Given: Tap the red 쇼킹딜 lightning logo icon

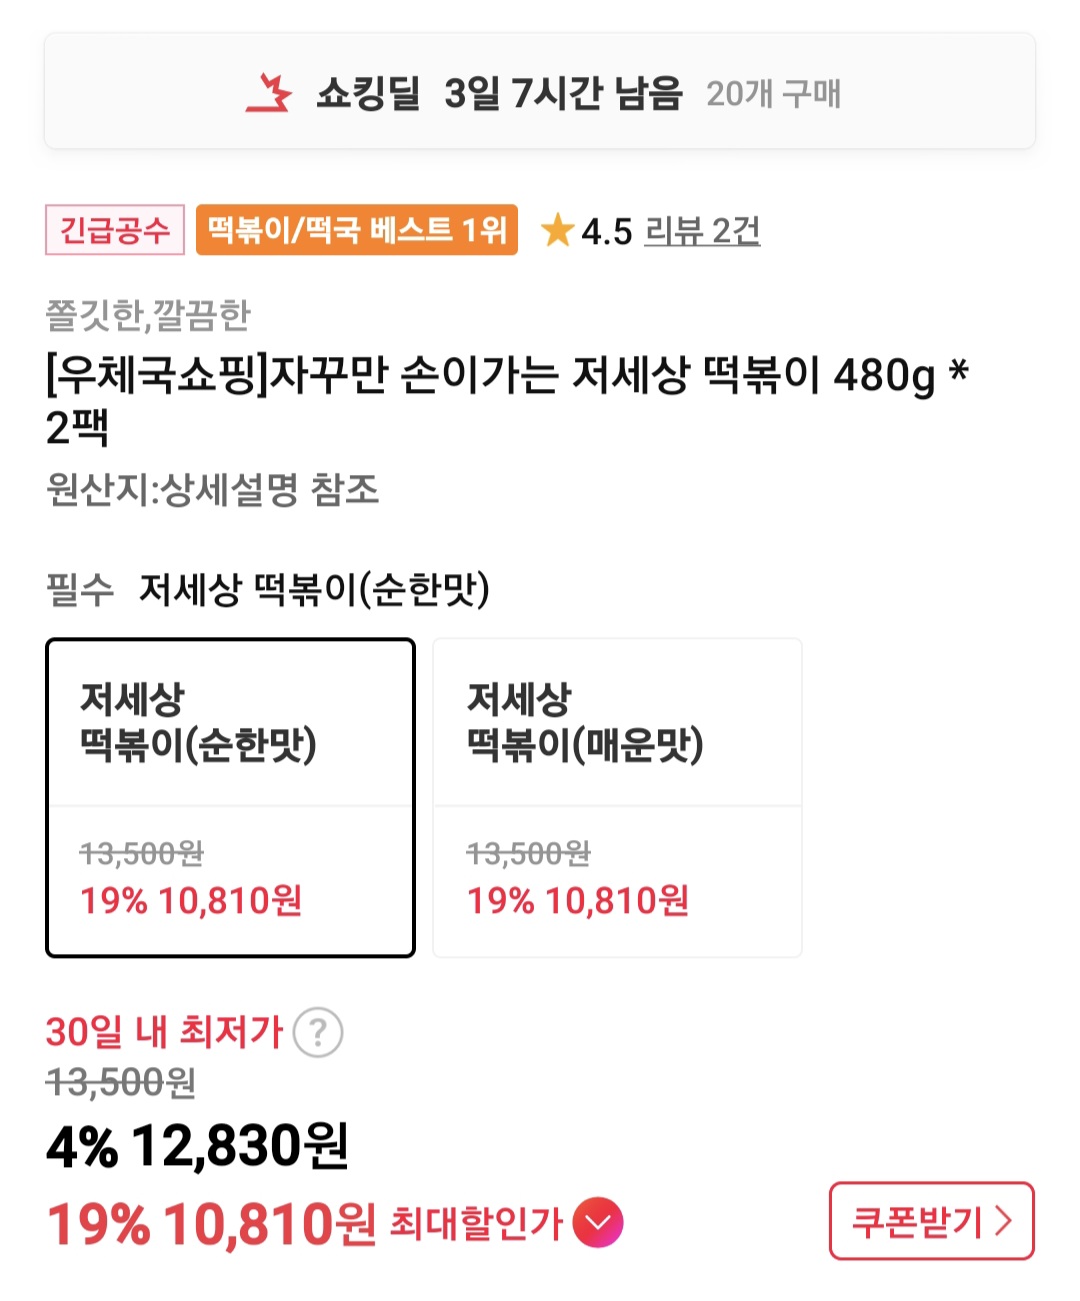Looking at the screenshot, I should 268,93.
